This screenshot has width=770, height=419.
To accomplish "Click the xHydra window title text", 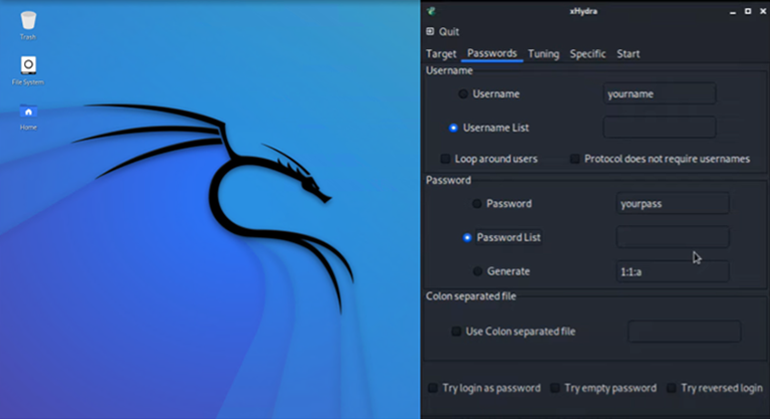I will (583, 11).
